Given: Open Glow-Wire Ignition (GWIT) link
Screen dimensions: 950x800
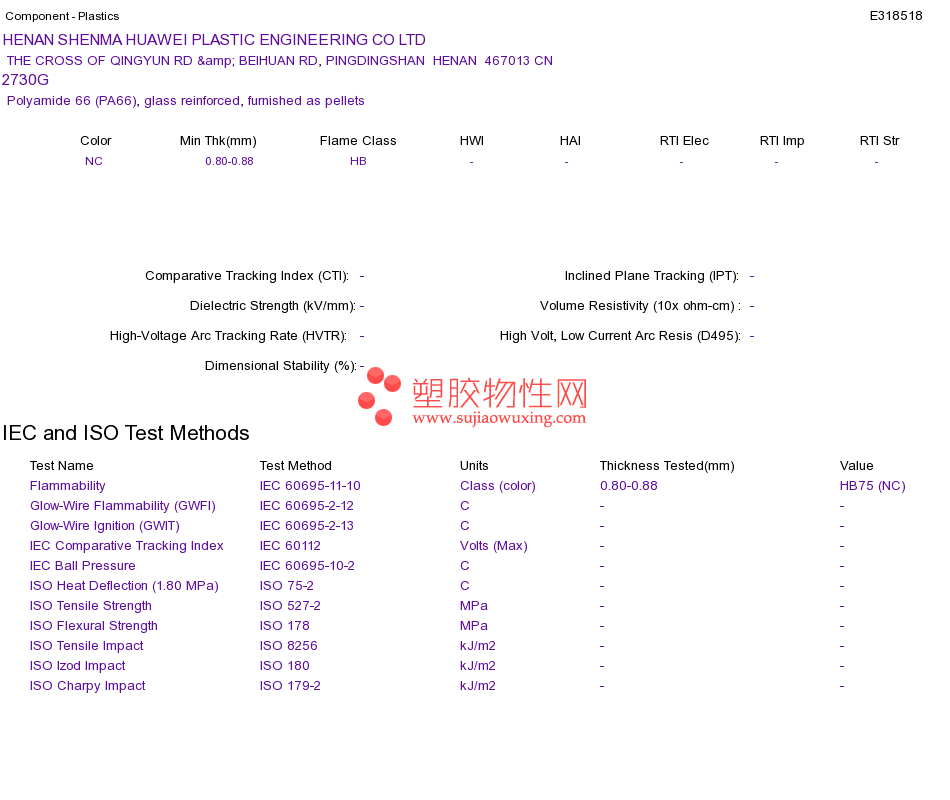Looking at the screenshot, I should click(105, 525).
